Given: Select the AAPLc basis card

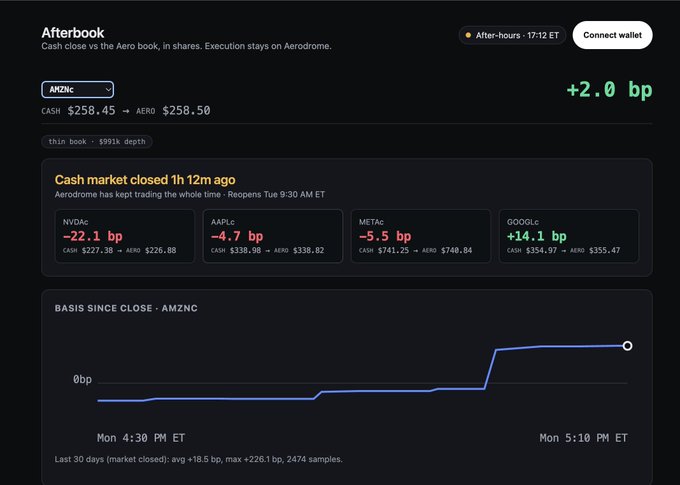Looking at the screenshot, I should click(x=273, y=236).
